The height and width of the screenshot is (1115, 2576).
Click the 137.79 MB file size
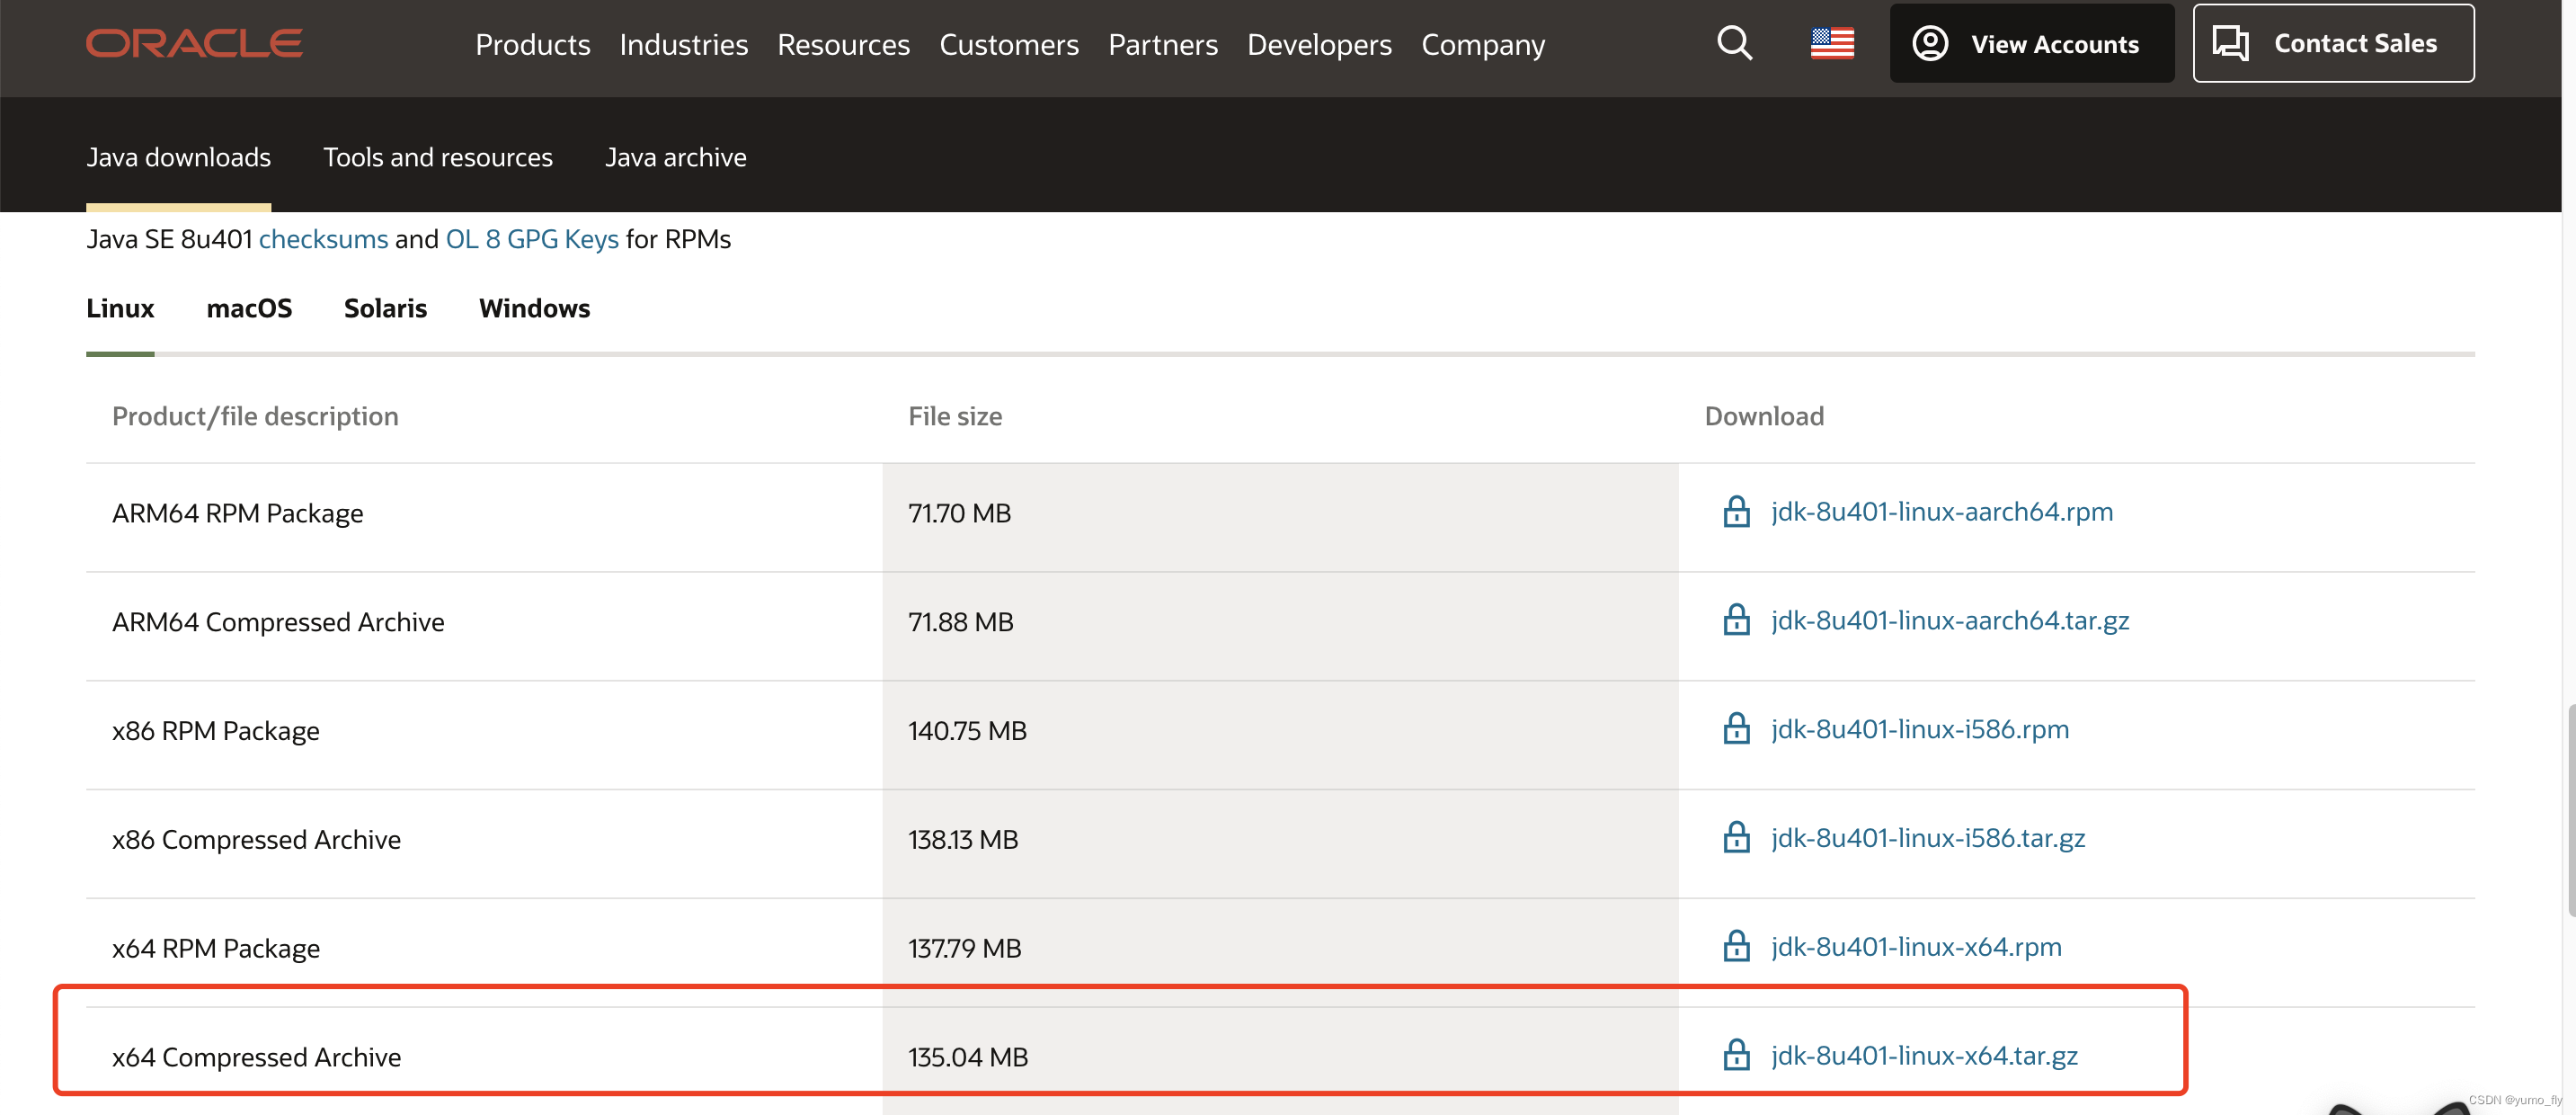tap(964, 949)
